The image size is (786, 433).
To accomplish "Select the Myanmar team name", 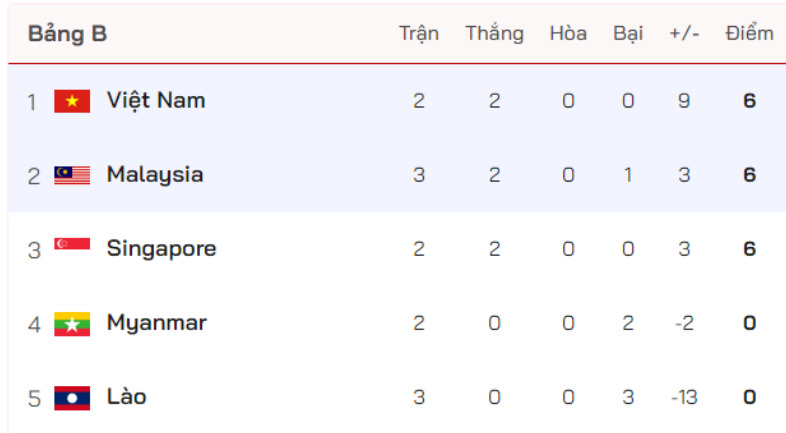I will 157,323.
